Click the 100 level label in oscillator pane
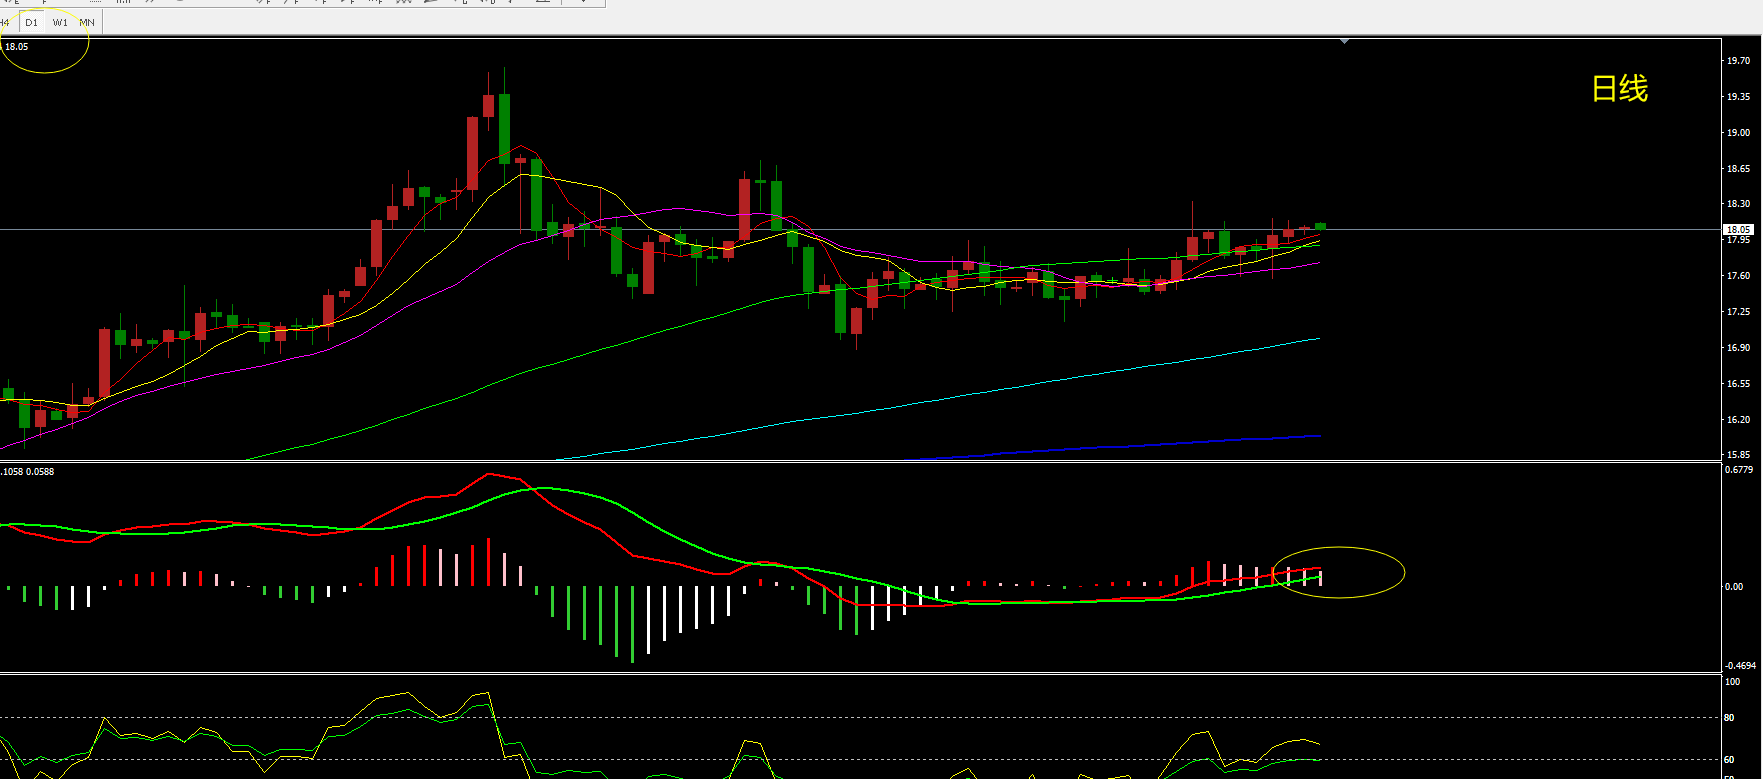The height and width of the screenshot is (779, 1763). pyautogui.click(x=1732, y=681)
